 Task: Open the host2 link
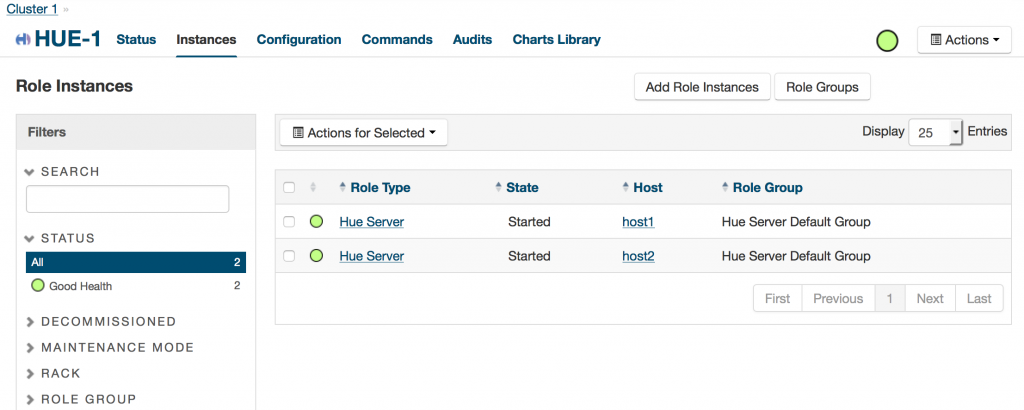638,256
